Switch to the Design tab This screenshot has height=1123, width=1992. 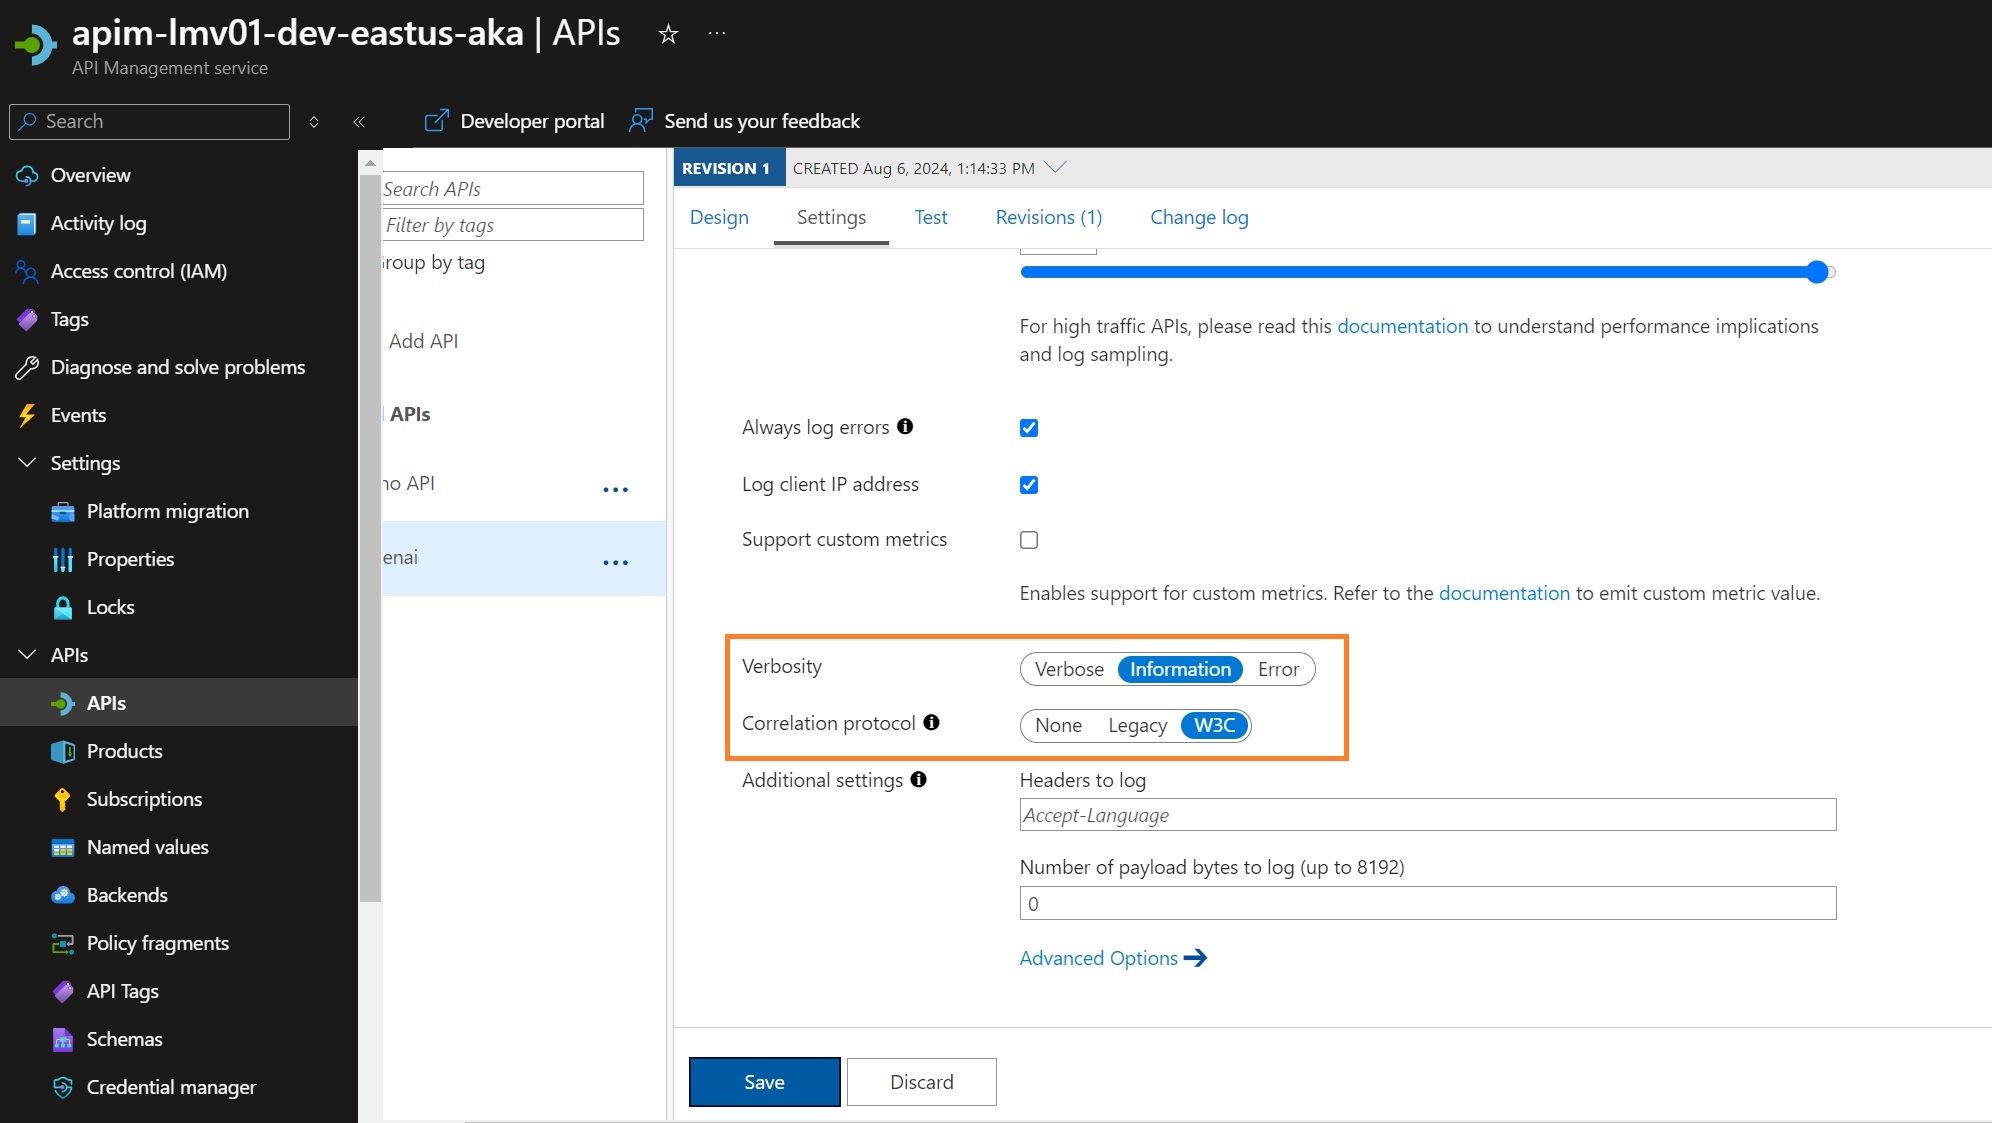718,216
